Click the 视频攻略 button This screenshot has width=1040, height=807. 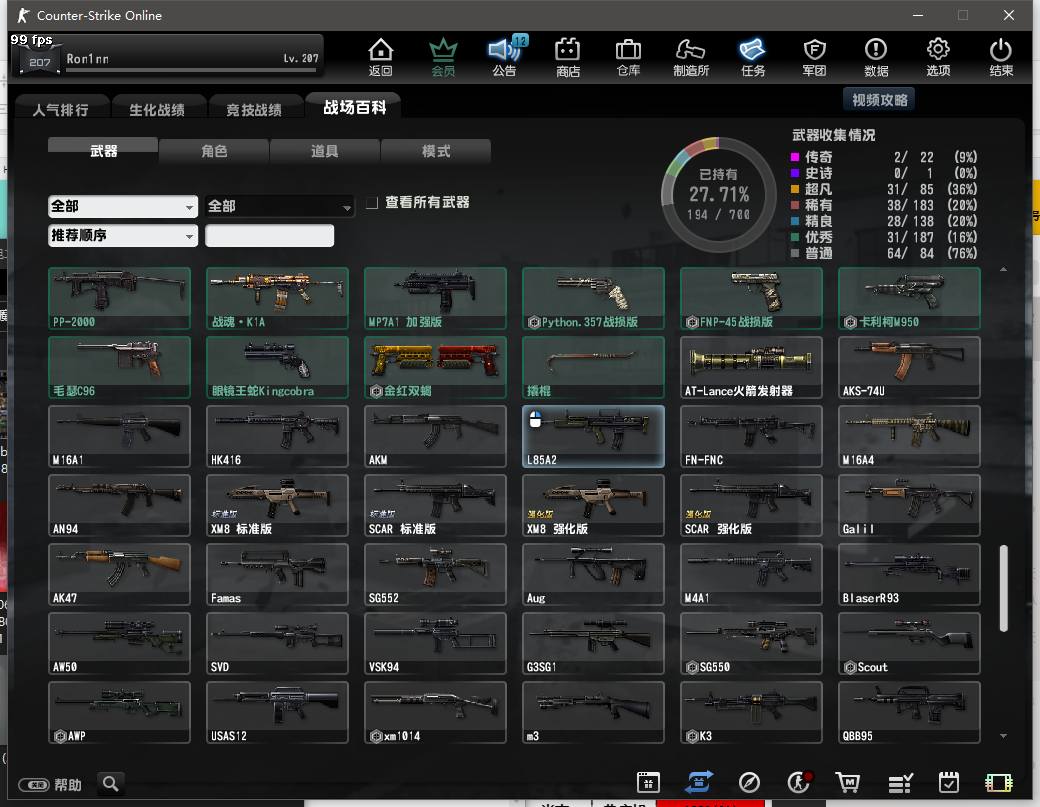tap(880, 100)
